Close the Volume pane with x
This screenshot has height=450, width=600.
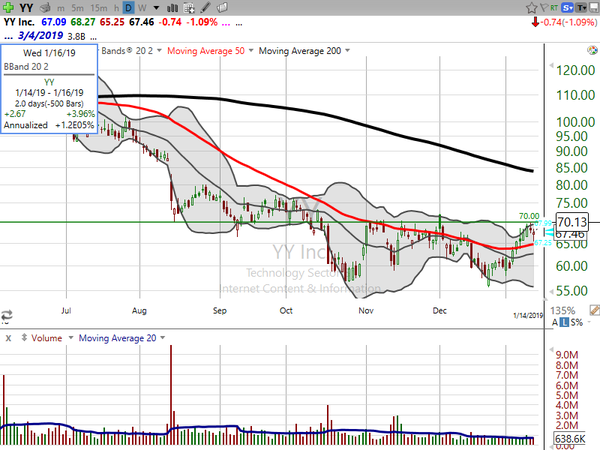pos(8,338)
